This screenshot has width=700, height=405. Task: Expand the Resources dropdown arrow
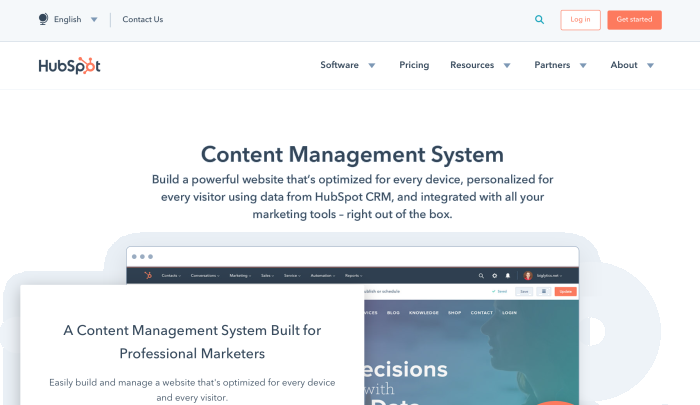pyautogui.click(x=507, y=66)
